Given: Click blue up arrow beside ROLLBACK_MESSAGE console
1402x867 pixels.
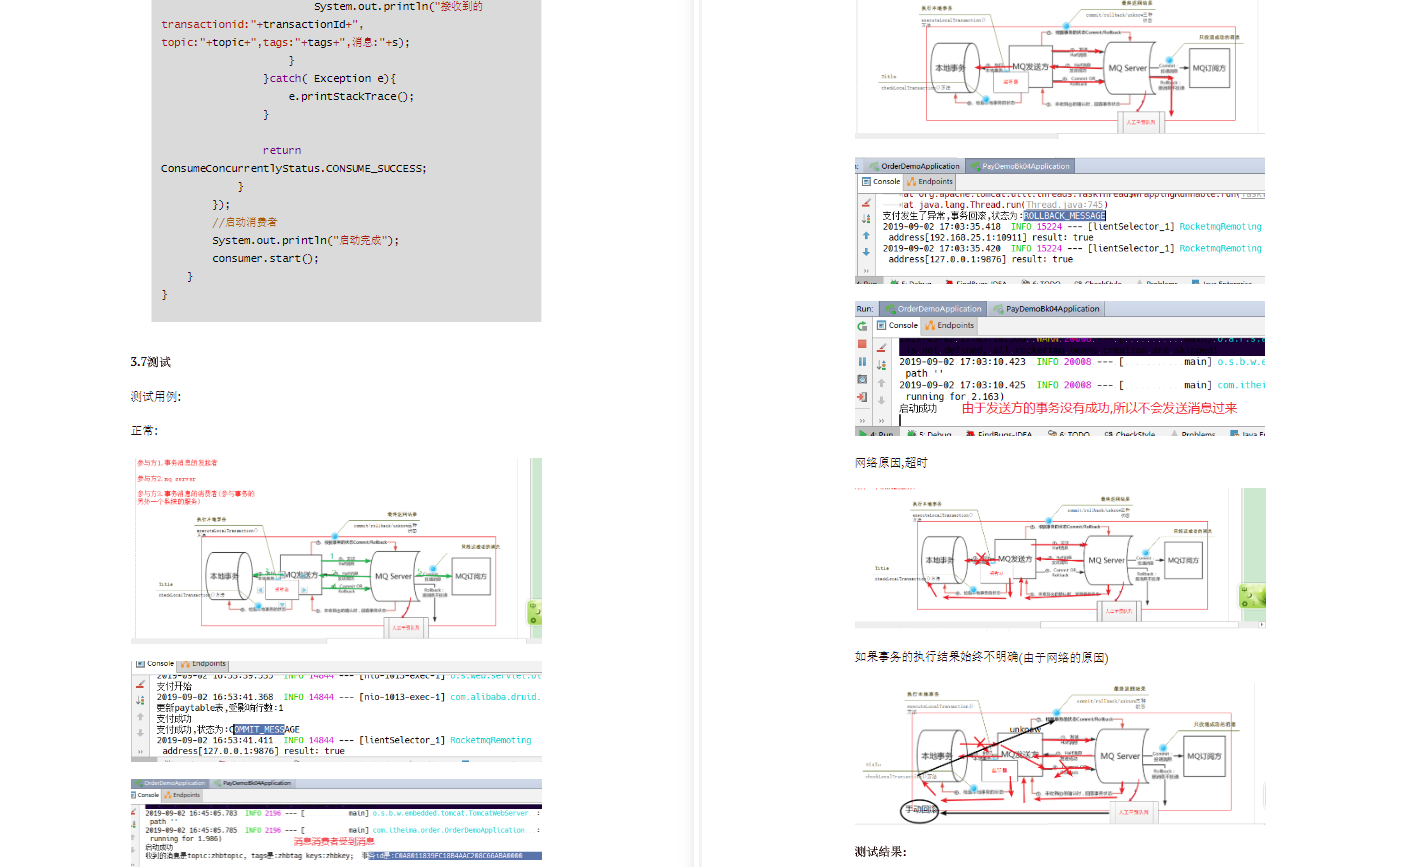Looking at the screenshot, I should 866,236.
